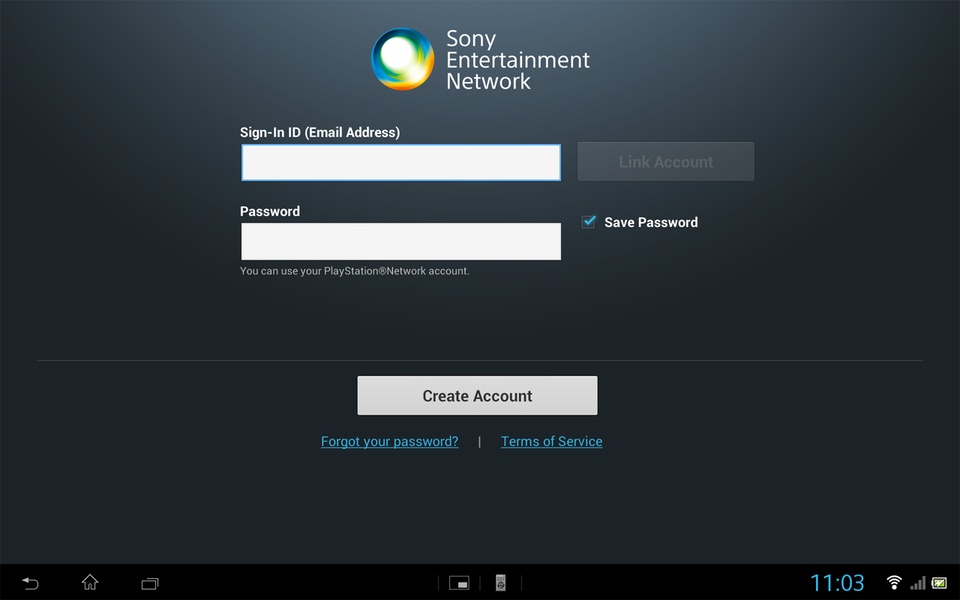Open the Terms of Service link
The height and width of the screenshot is (600, 960).
click(x=552, y=441)
